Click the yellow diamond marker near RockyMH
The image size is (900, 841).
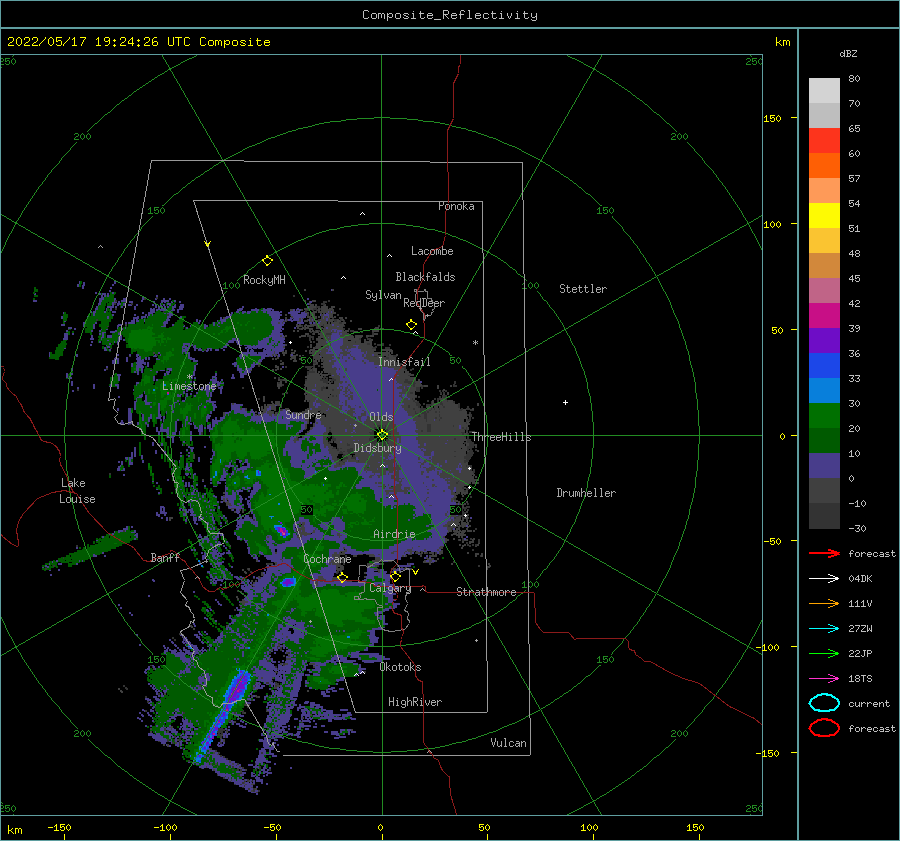point(267,261)
